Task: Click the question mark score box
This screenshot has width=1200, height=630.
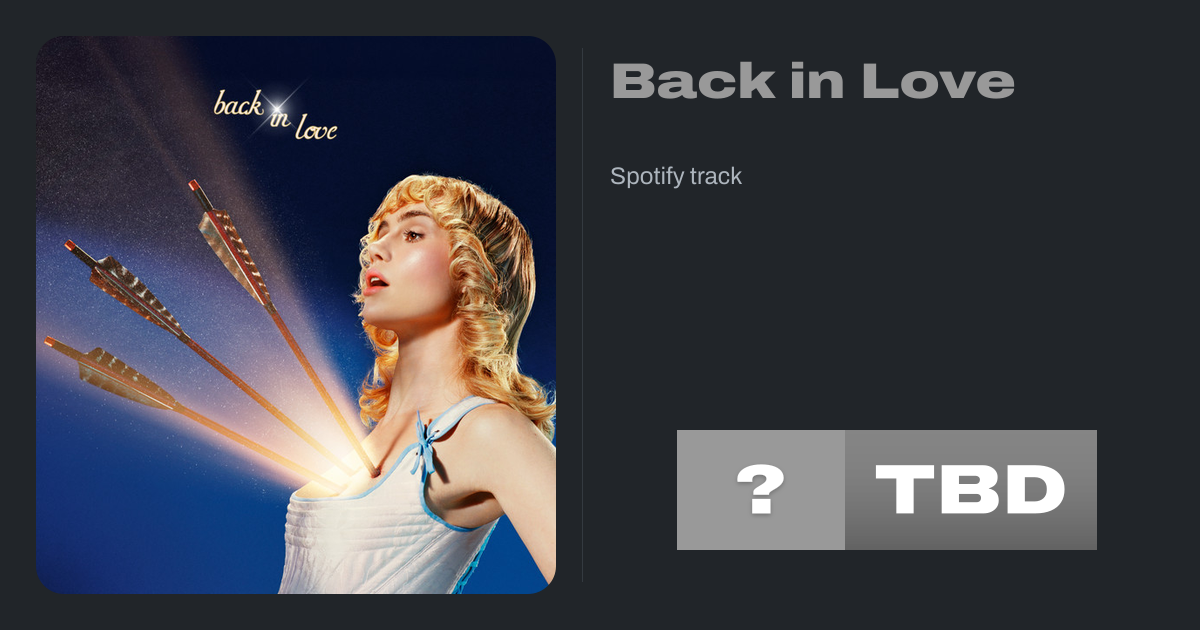Action: 761,490
